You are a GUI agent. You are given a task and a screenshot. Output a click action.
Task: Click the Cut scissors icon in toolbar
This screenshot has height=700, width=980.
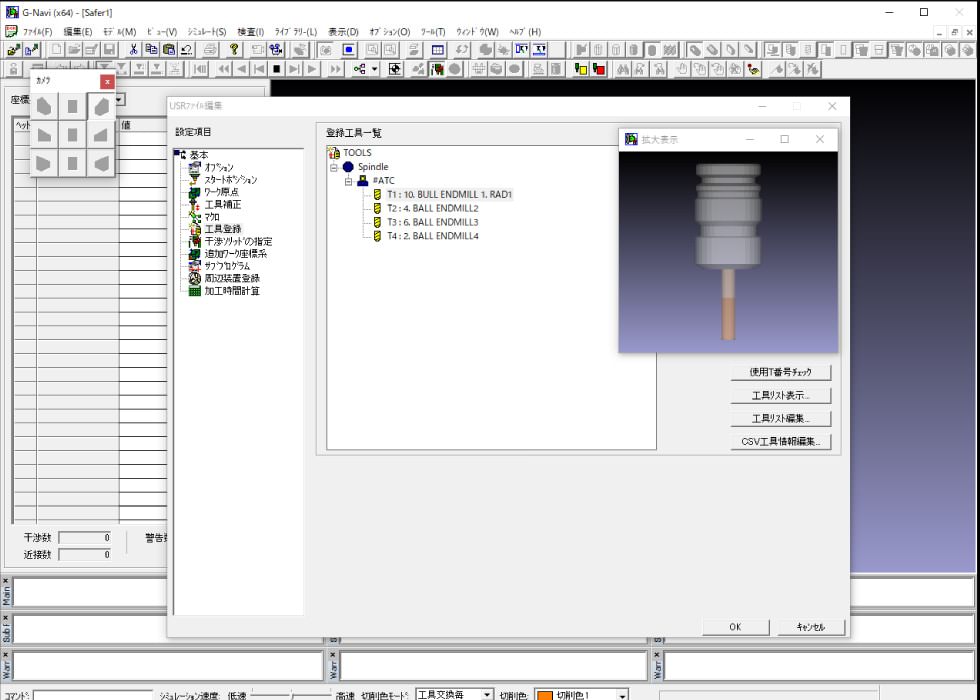click(x=133, y=49)
